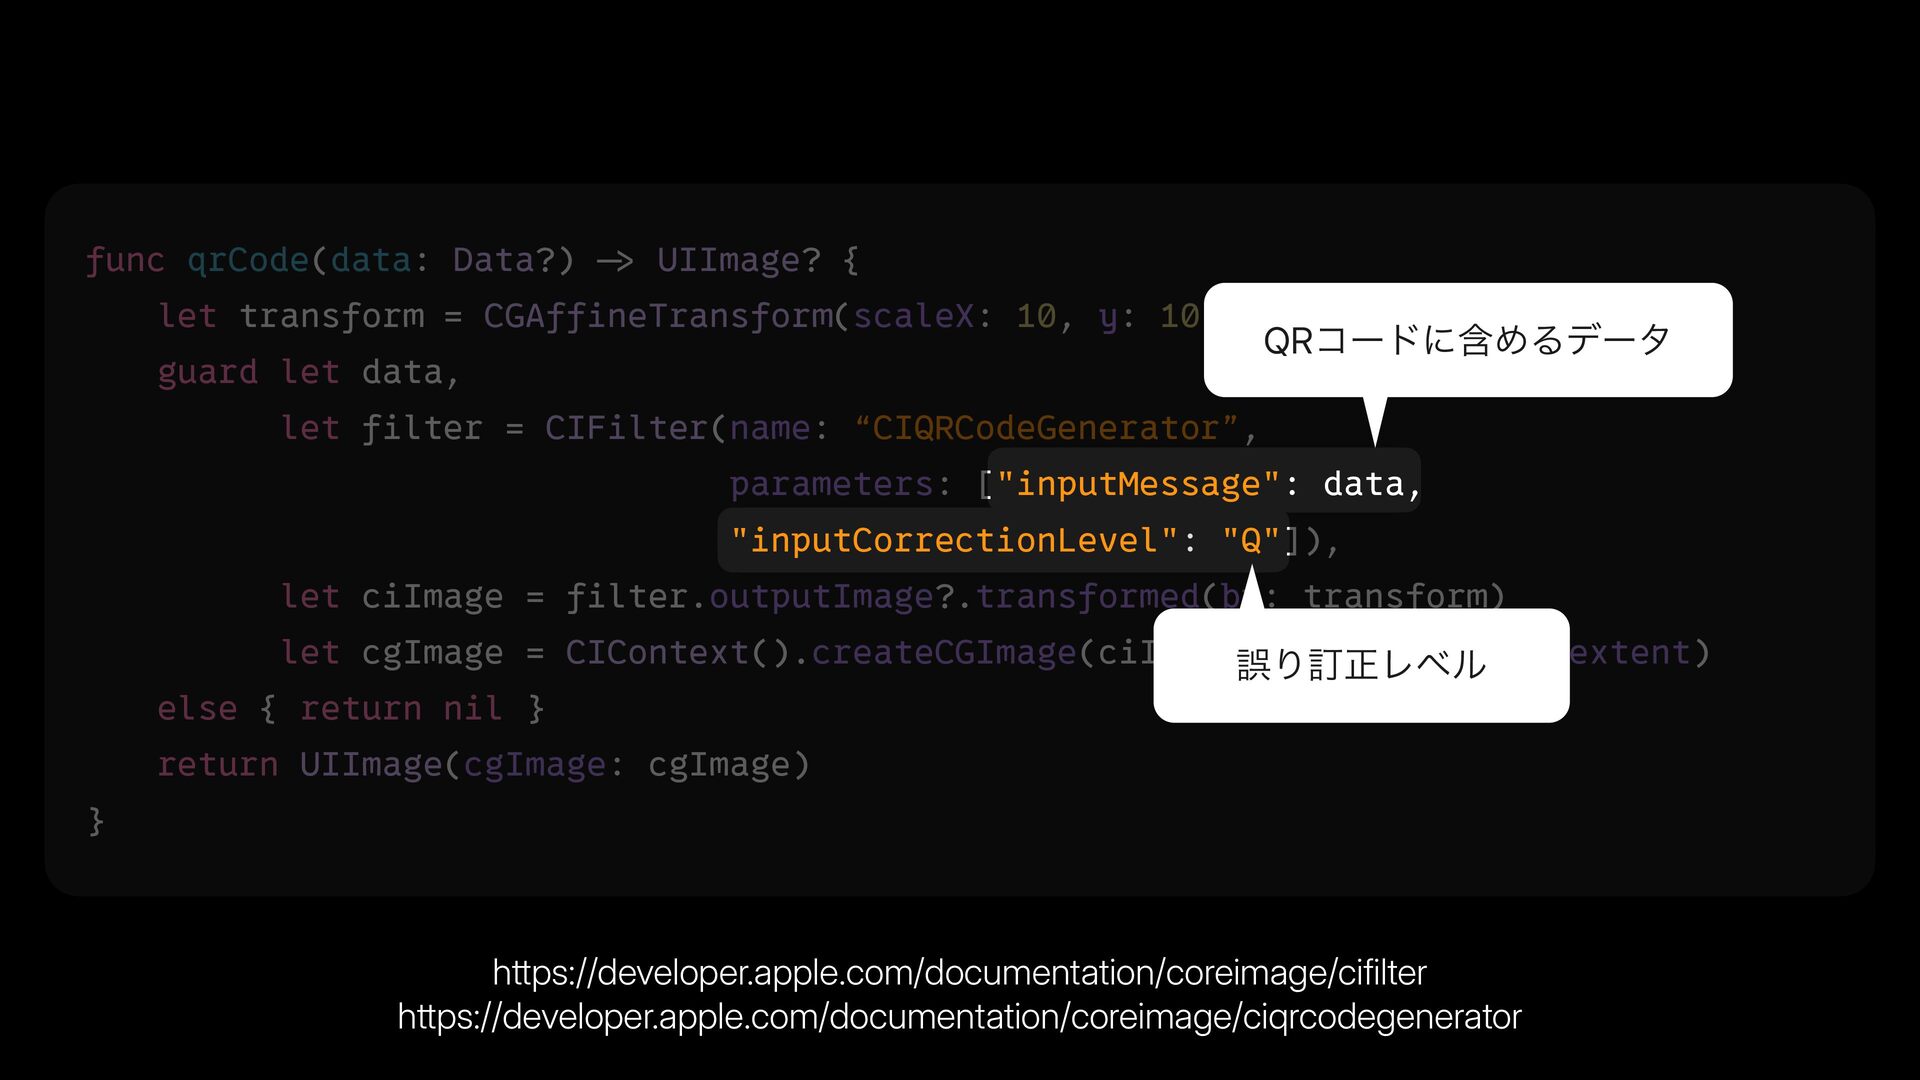Click the else return nil statement
Screen dimensions: 1920x1080
pyautogui.click(x=350, y=709)
